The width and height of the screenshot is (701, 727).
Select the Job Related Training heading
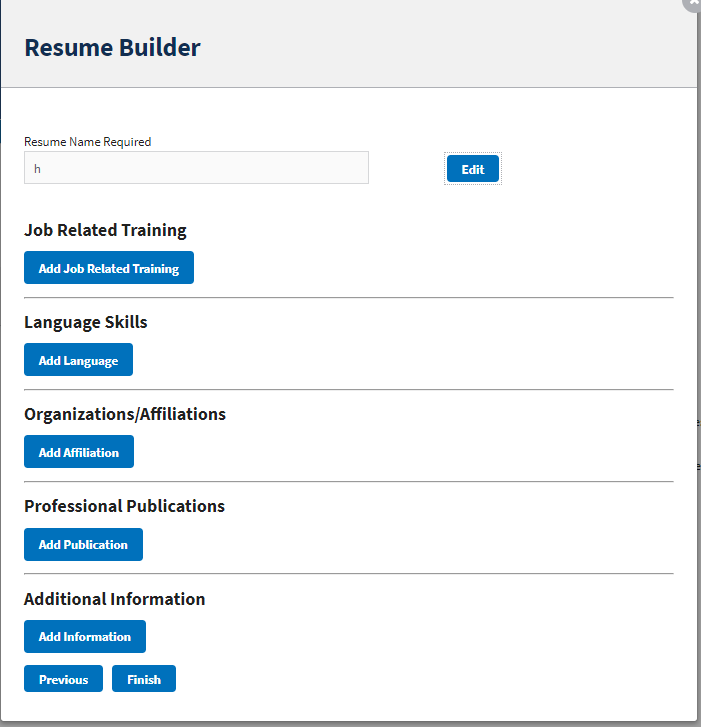pyautogui.click(x=105, y=230)
